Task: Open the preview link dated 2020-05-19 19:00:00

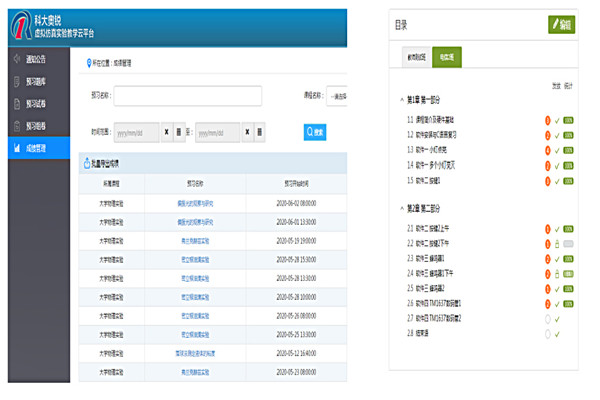Action: tap(195, 241)
